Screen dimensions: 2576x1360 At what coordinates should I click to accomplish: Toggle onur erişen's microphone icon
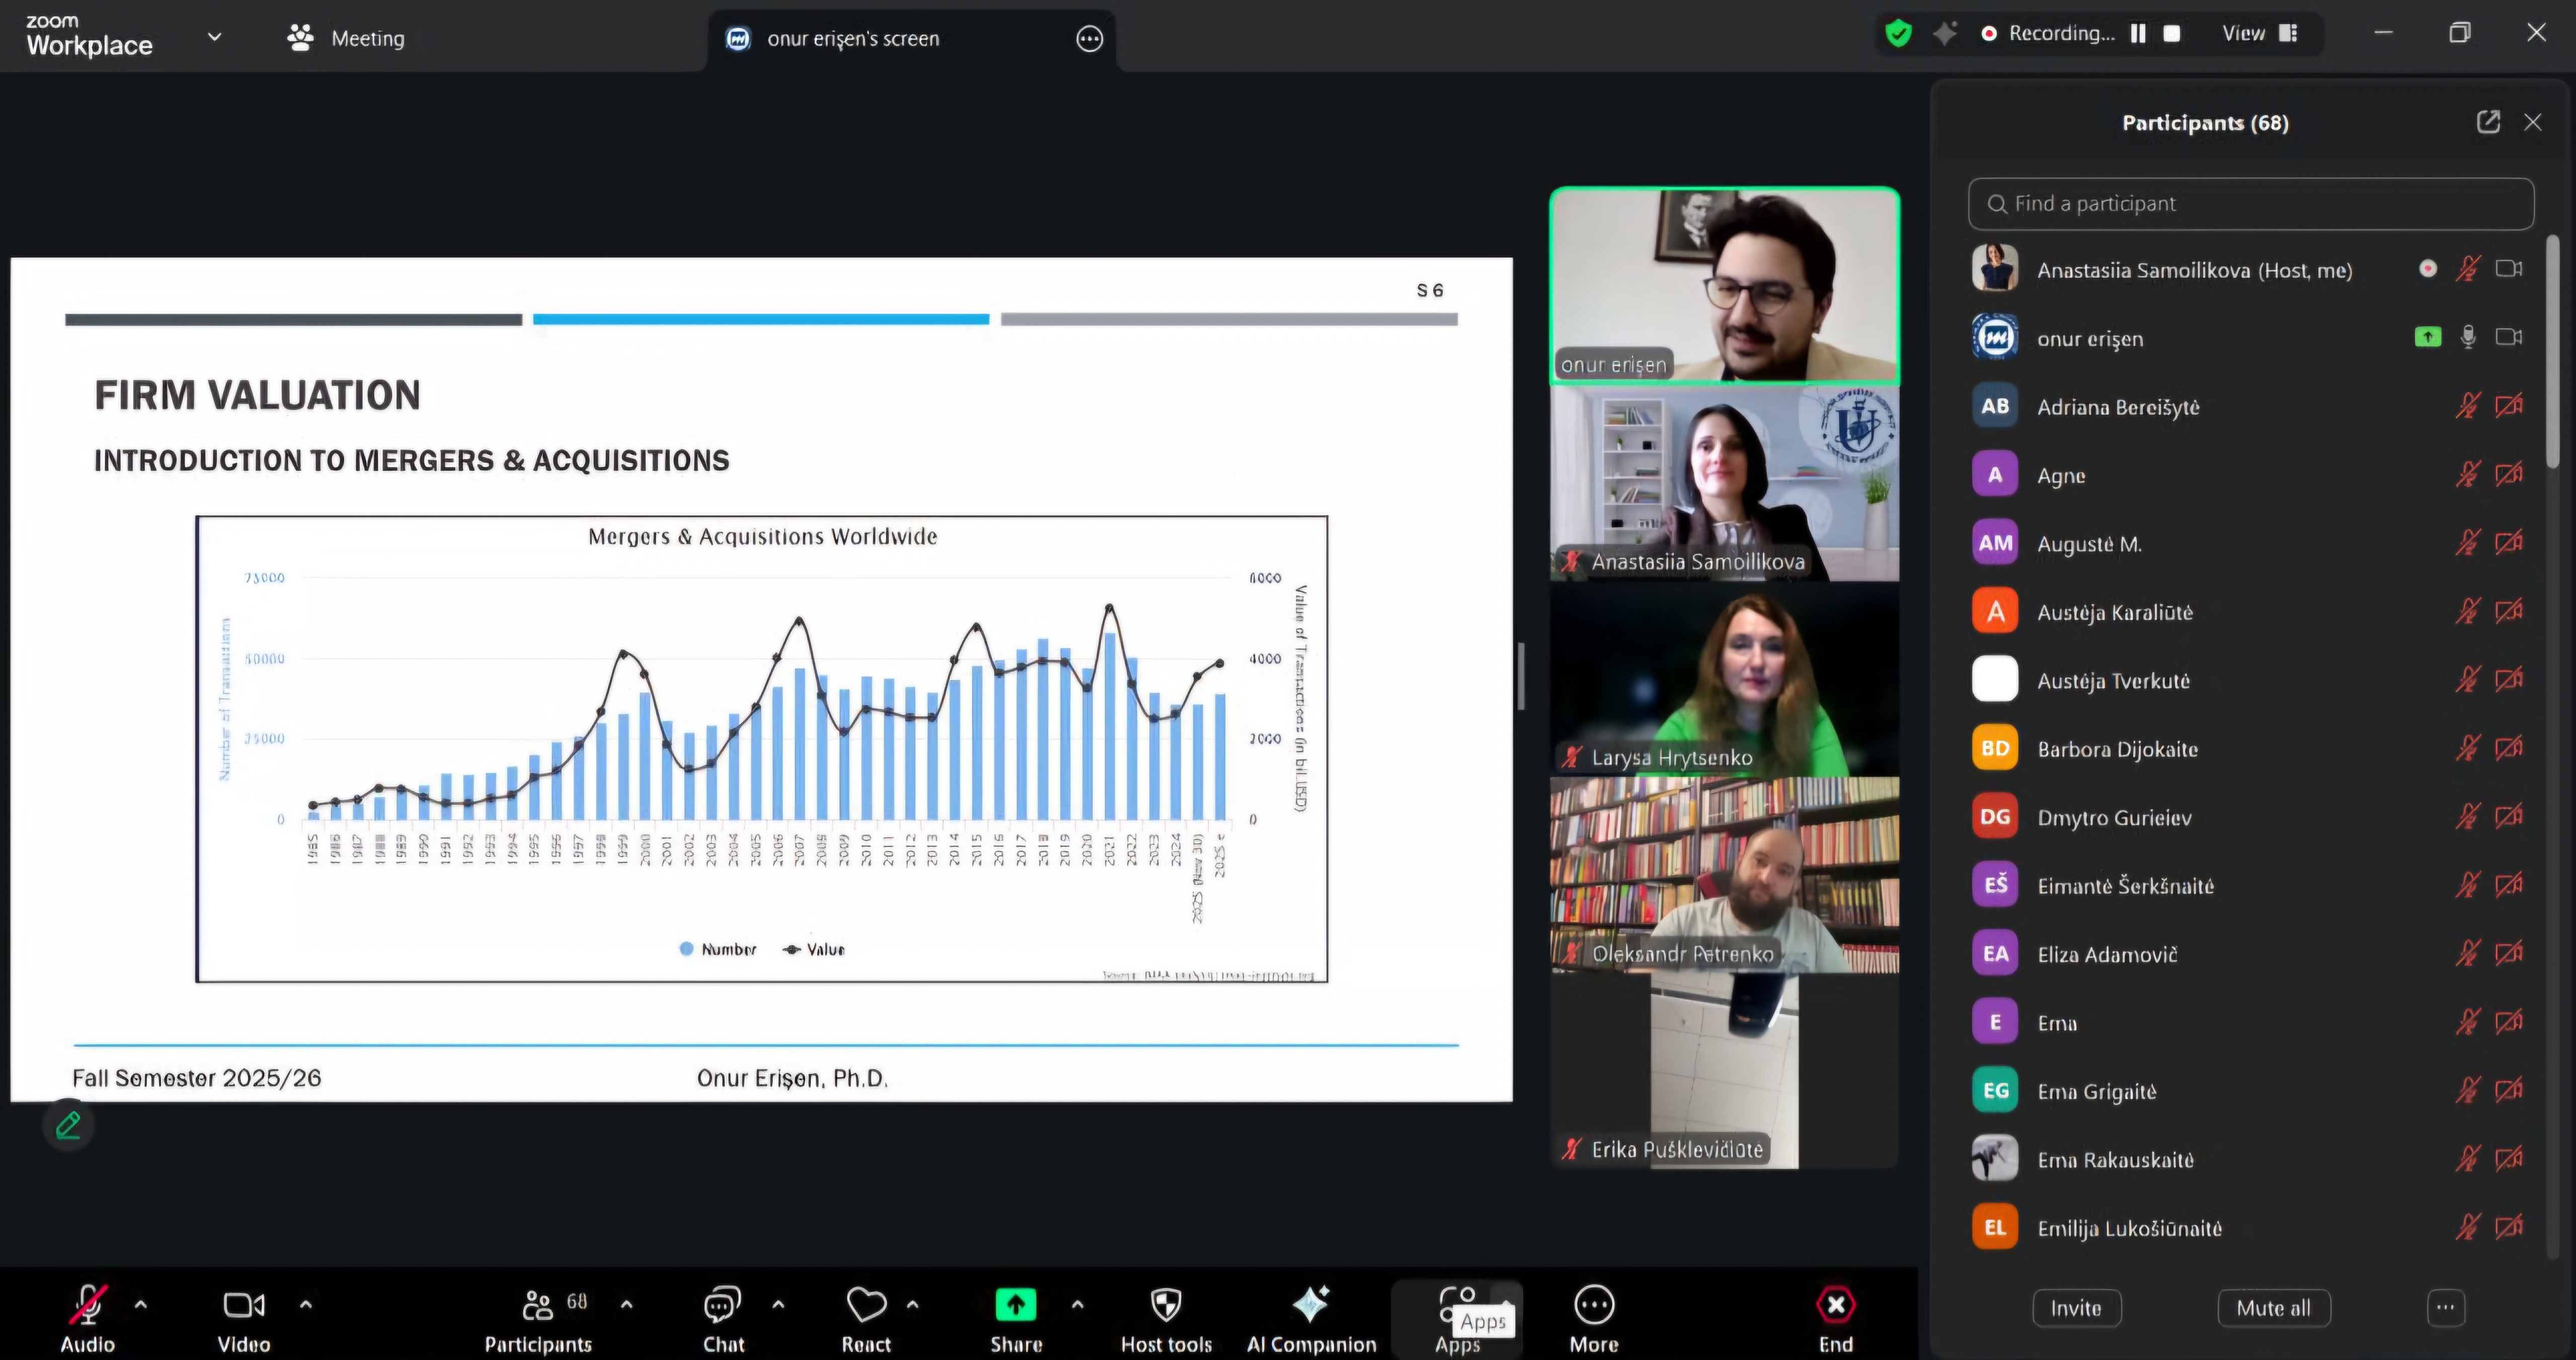pos(2468,337)
